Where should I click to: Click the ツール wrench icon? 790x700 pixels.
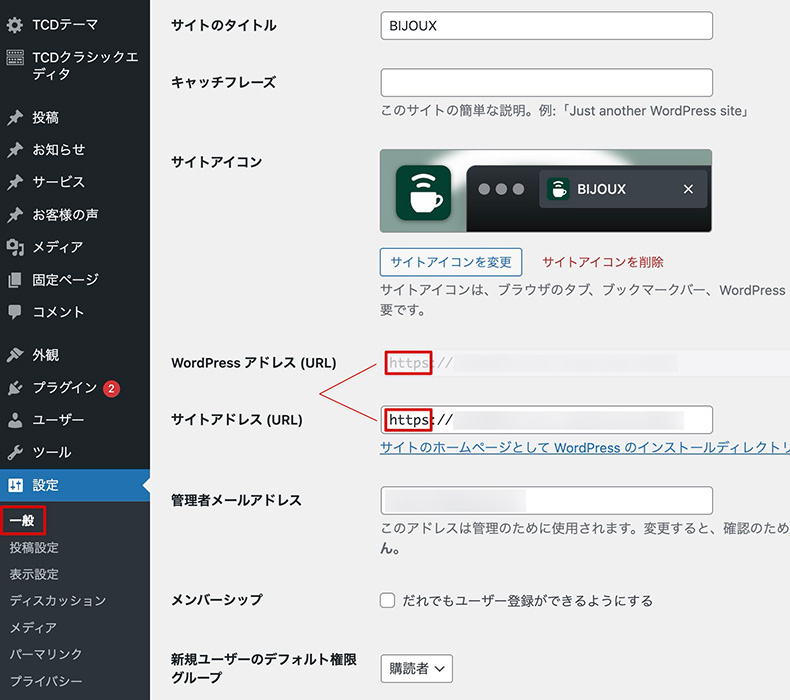click(15, 452)
